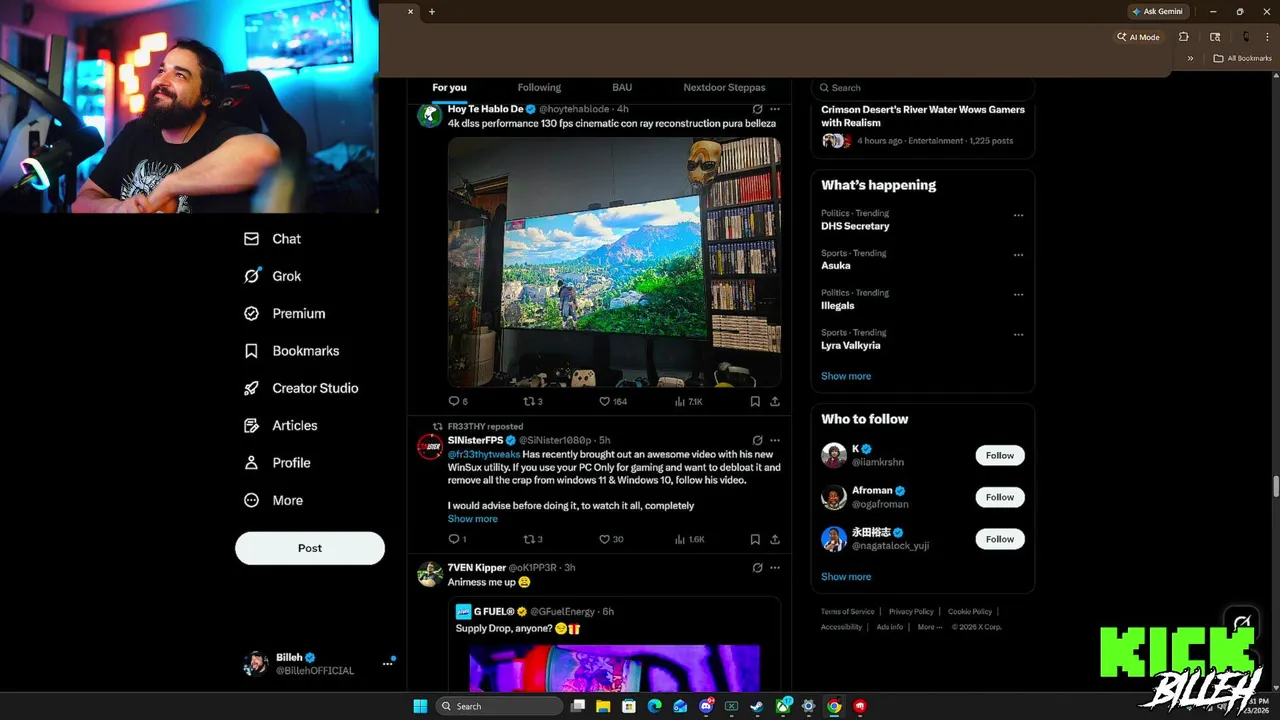Open Chrome's three-dot menu

coord(1267,37)
